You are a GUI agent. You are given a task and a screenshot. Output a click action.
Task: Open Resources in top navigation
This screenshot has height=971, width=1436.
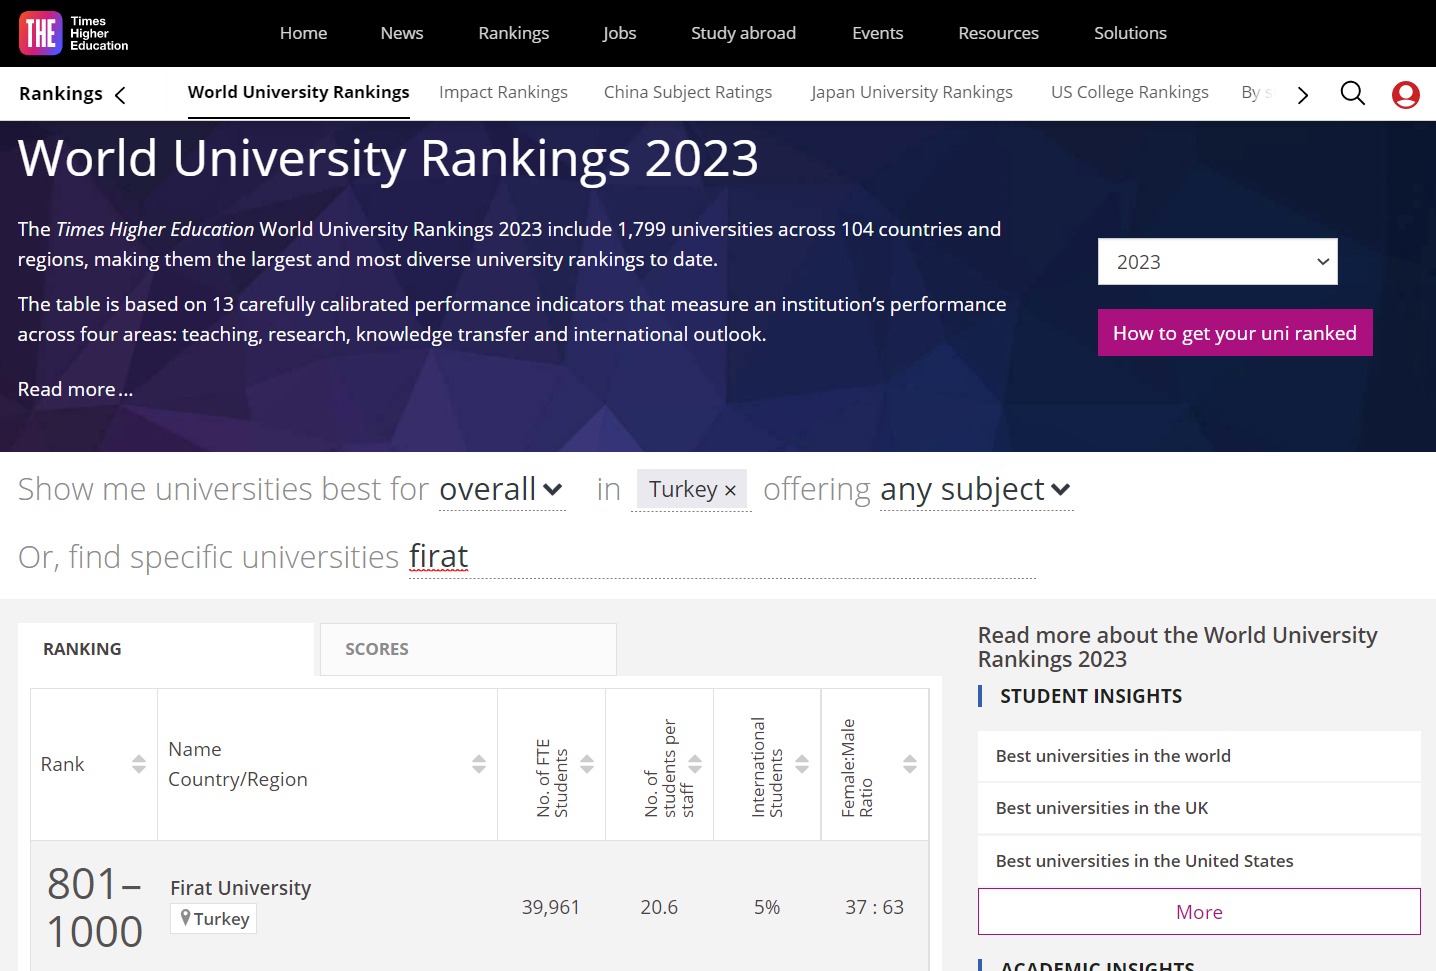pyautogui.click(x=998, y=33)
